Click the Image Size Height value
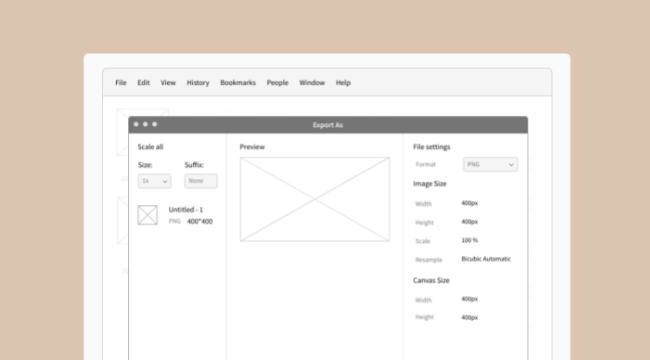Screen dimensions: 650x360 [470, 222]
